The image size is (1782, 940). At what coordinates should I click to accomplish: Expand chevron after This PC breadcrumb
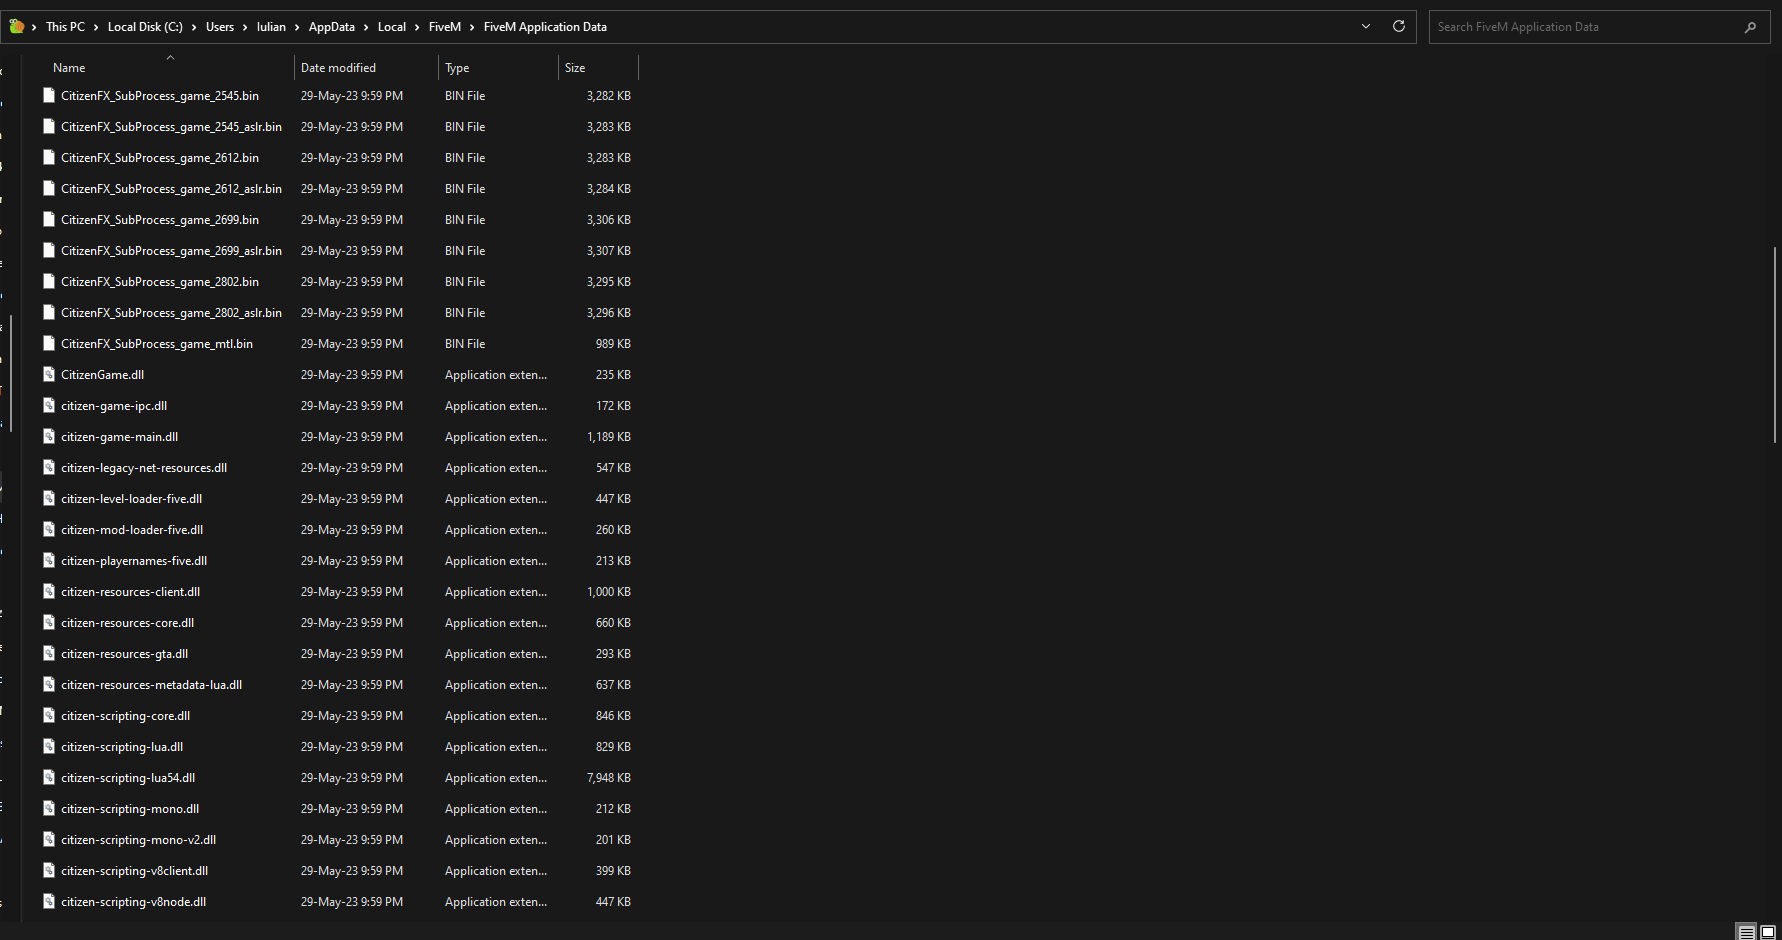(96, 27)
